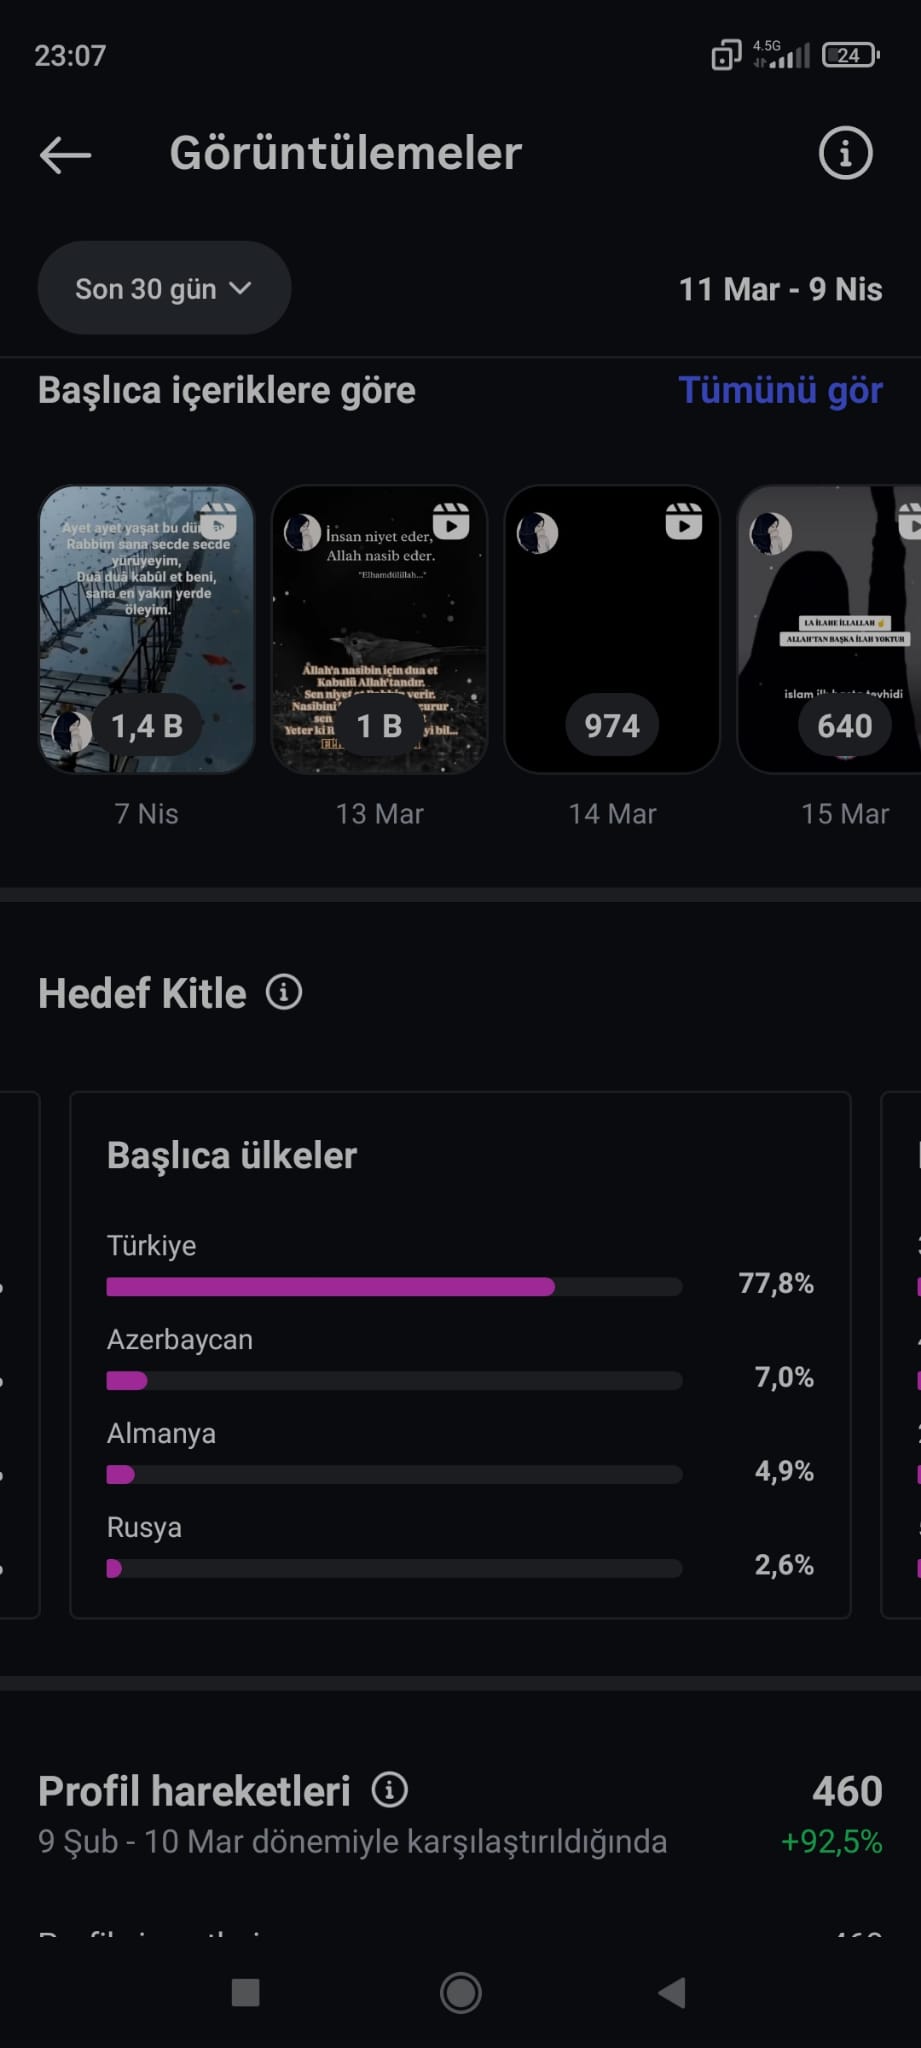This screenshot has height=2048, width=921.
Task: Open the 7 Nis reel thumbnail
Action: click(146, 629)
